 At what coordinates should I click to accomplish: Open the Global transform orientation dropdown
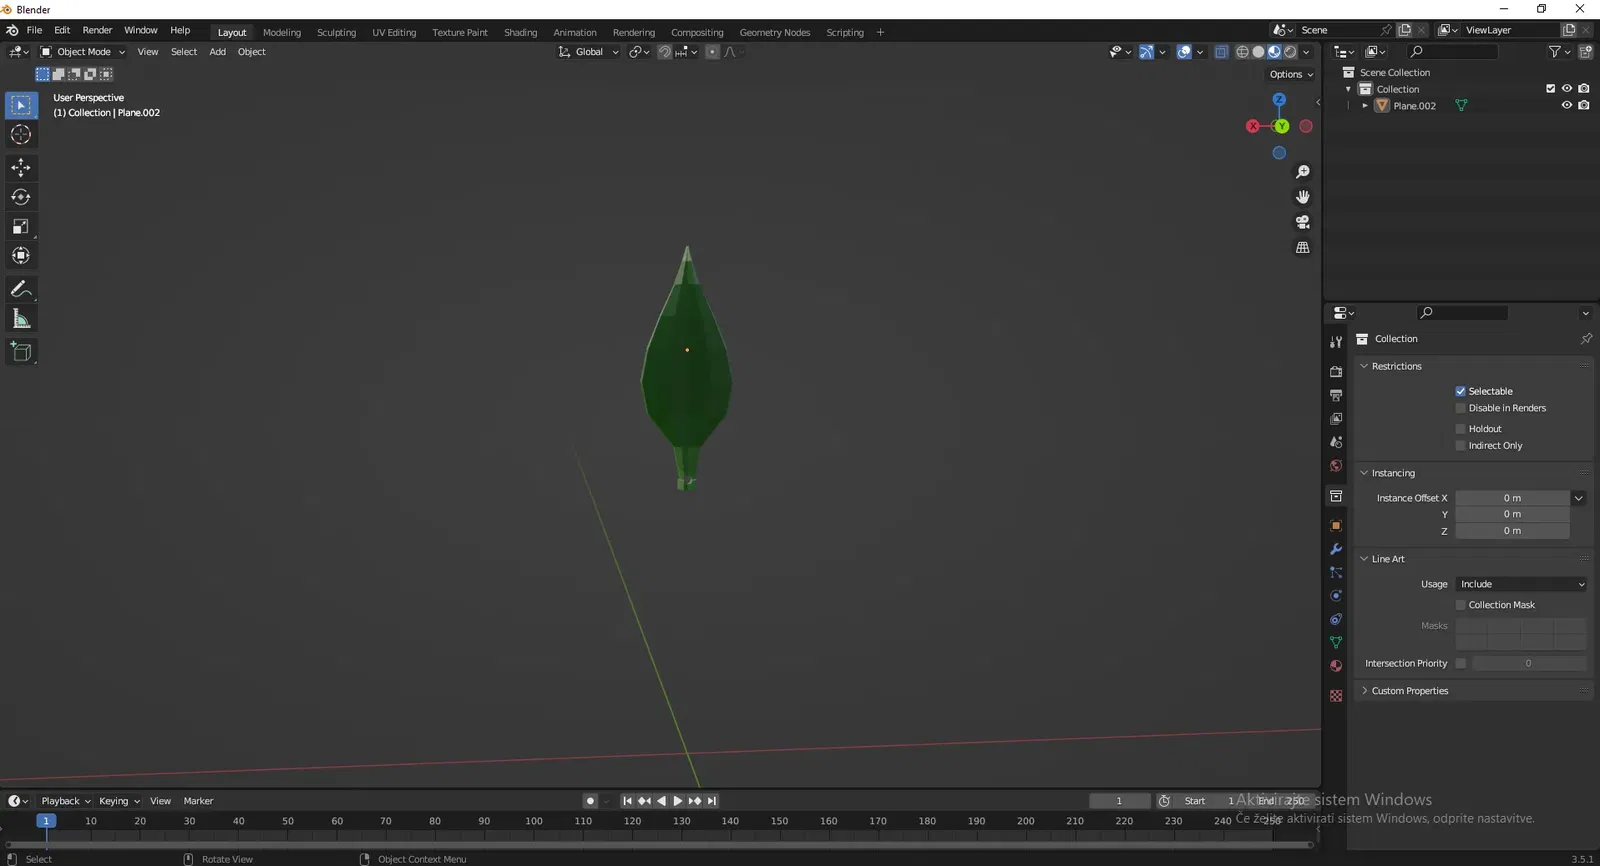(x=588, y=52)
